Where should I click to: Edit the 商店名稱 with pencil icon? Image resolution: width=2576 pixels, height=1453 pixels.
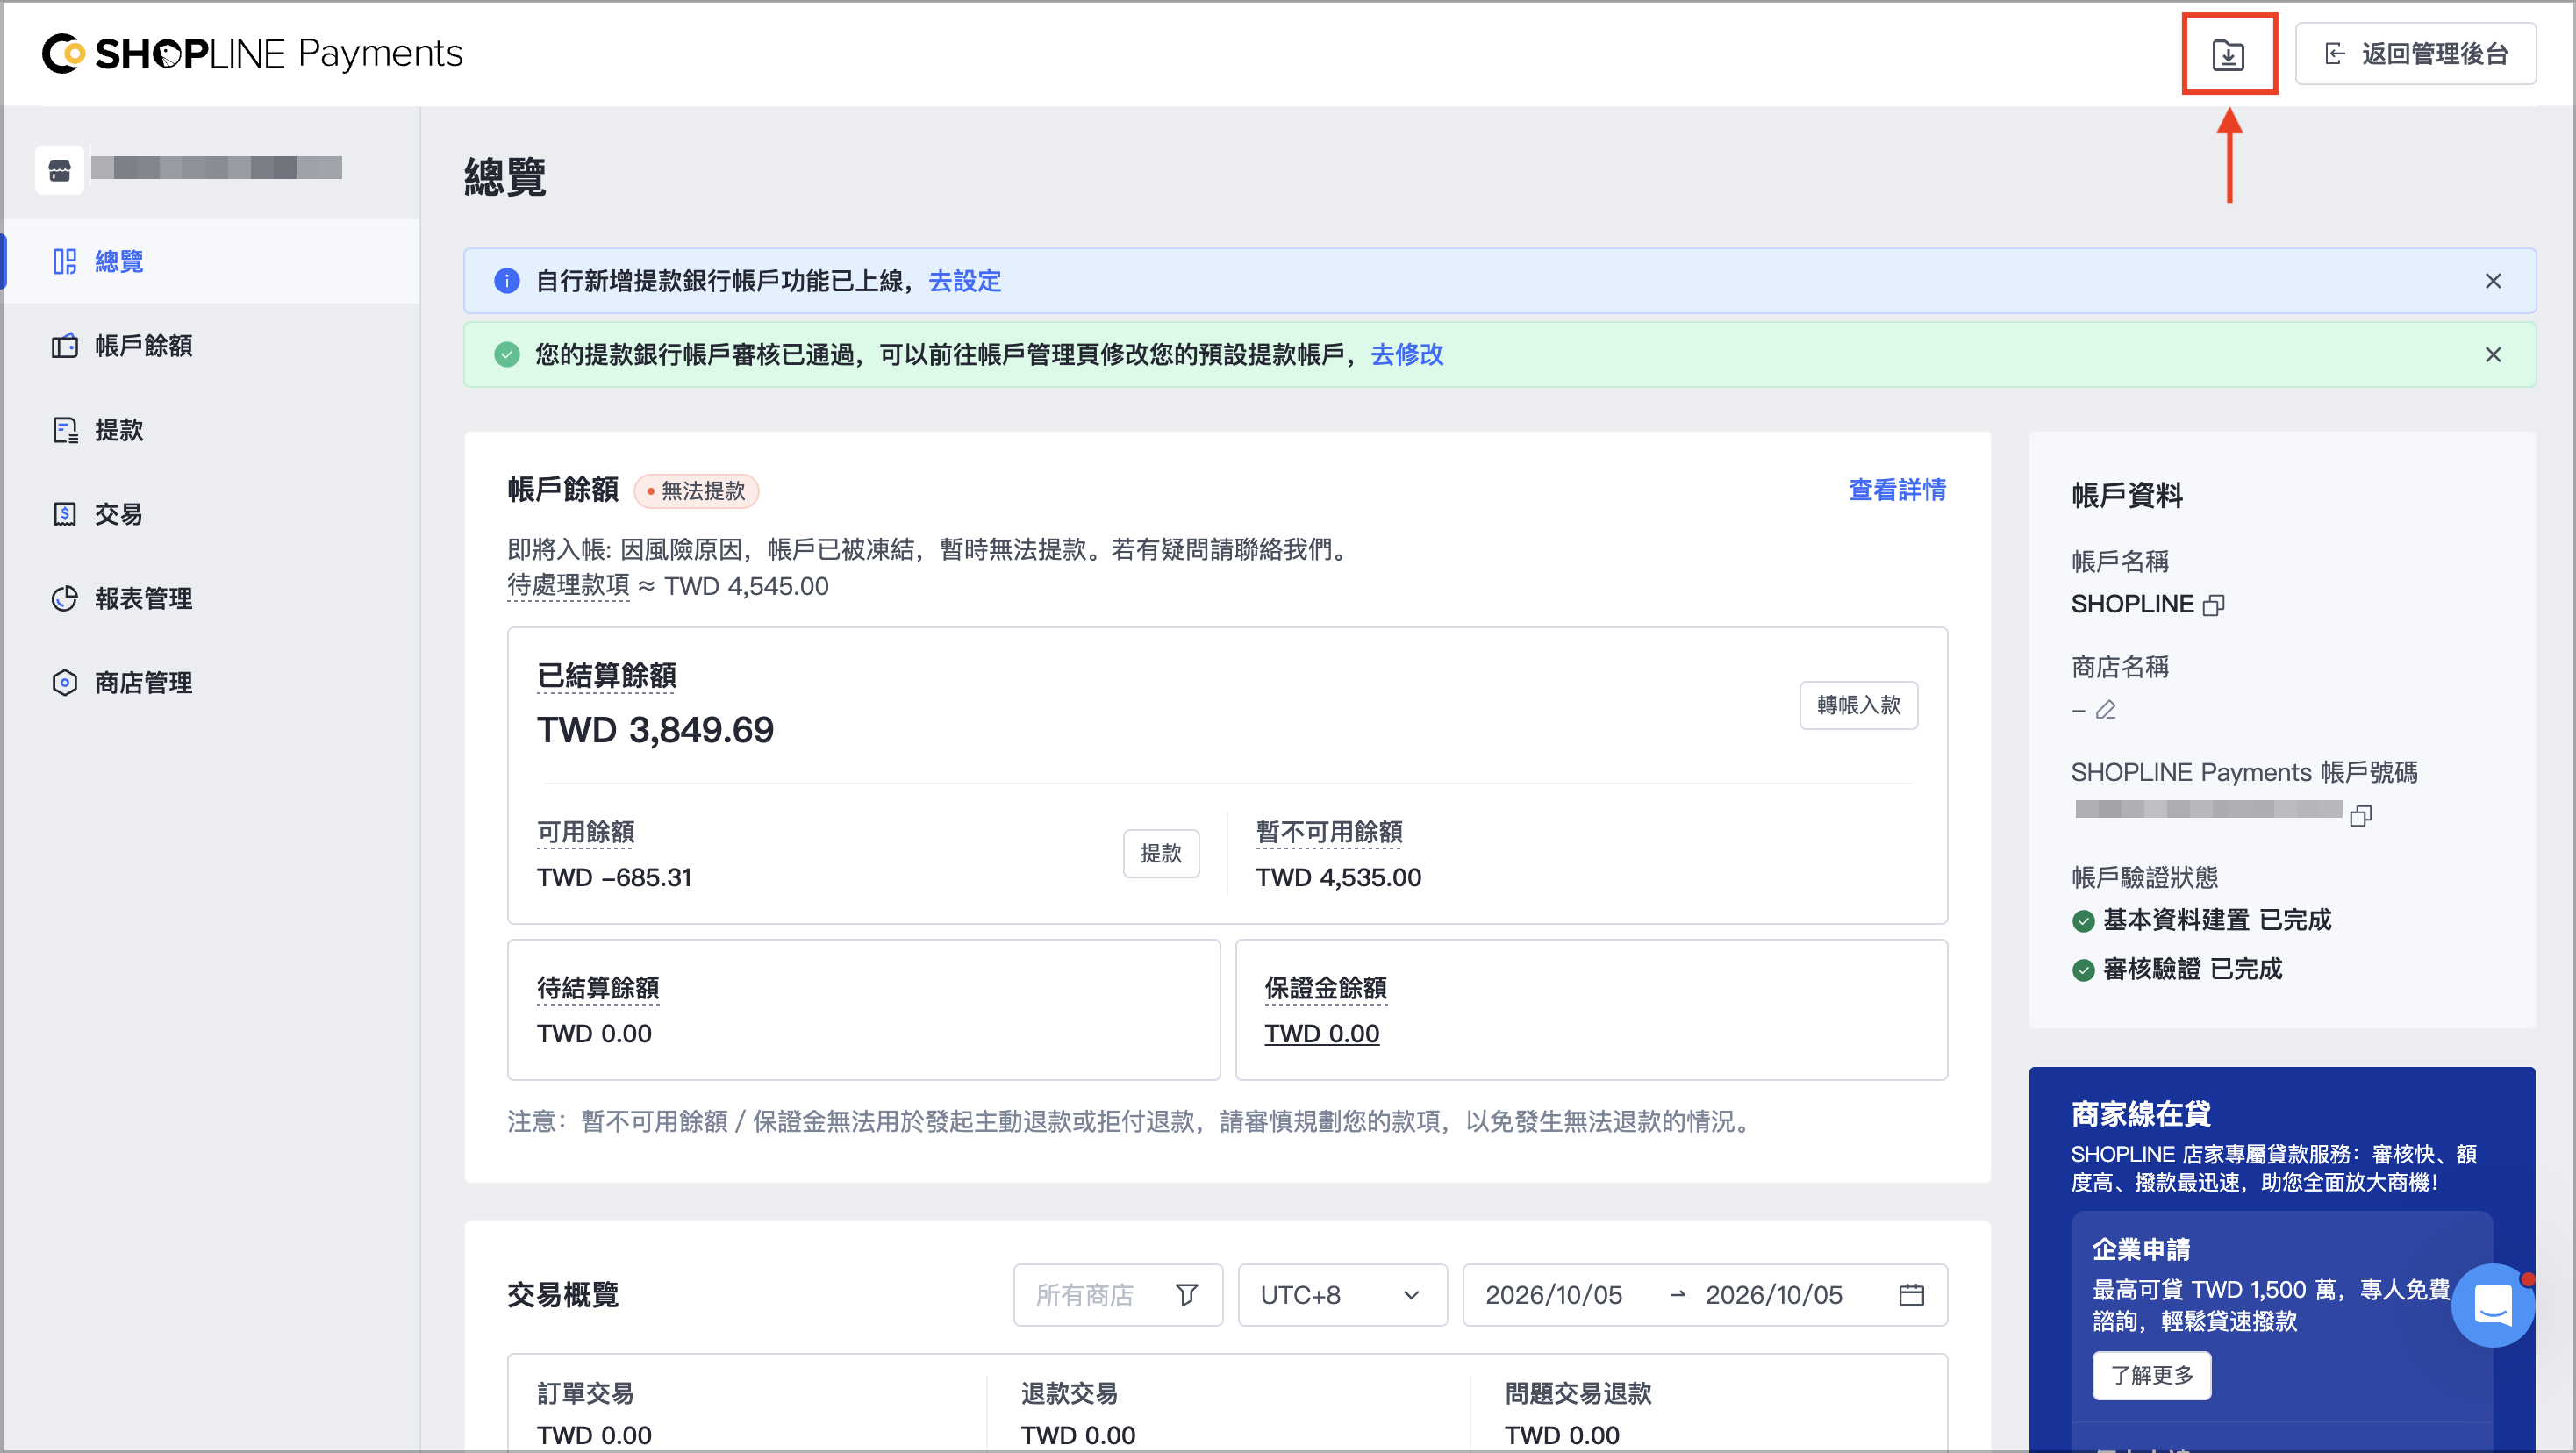tap(2105, 710)
